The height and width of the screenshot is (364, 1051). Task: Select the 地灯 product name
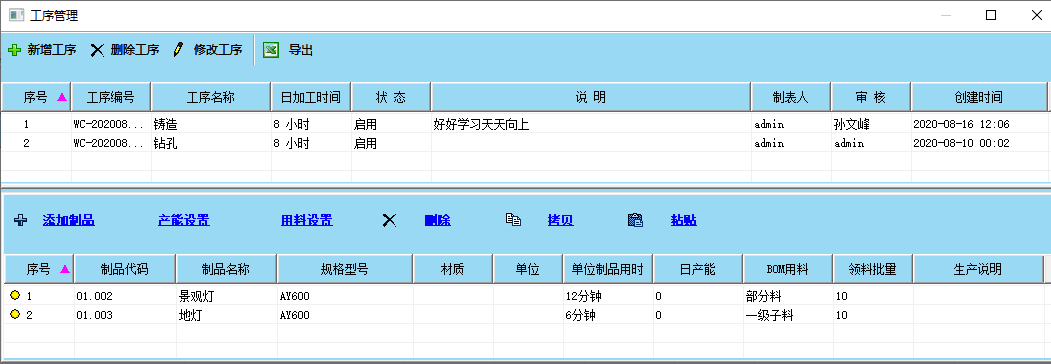point(191,315)
